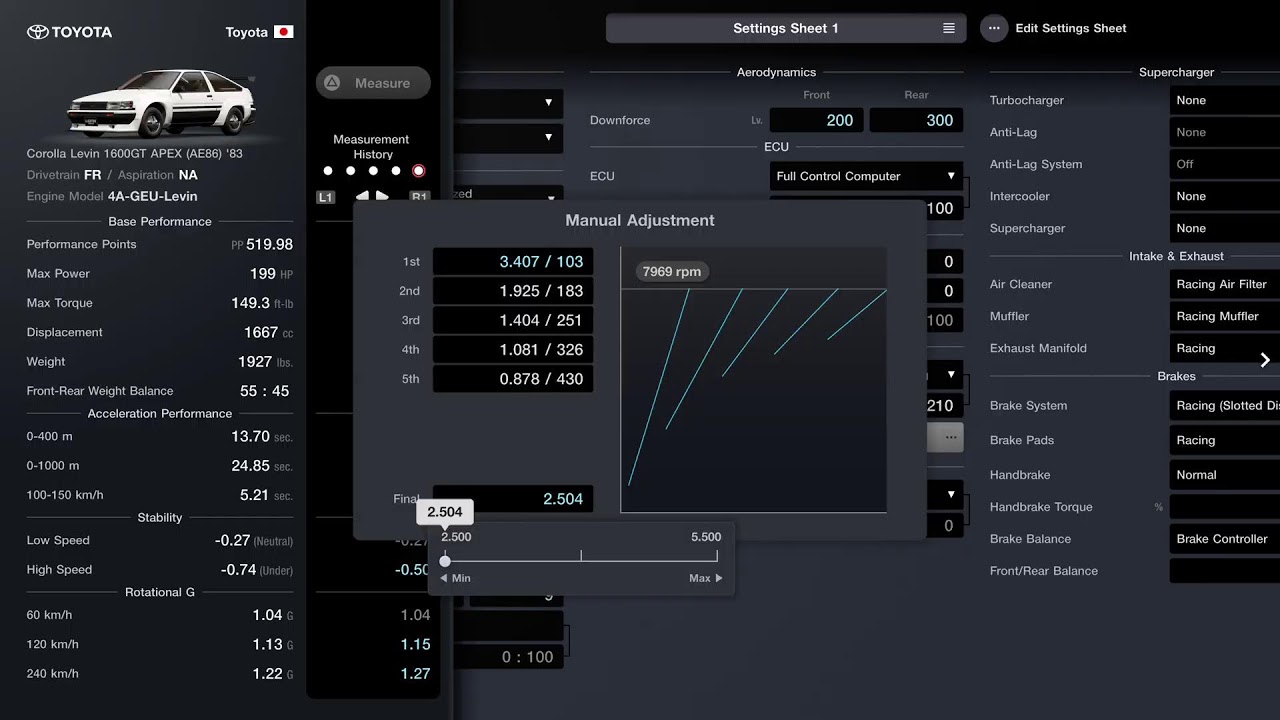
Task: Click the left arrow under Measurement History
Action: pos(362,196)
